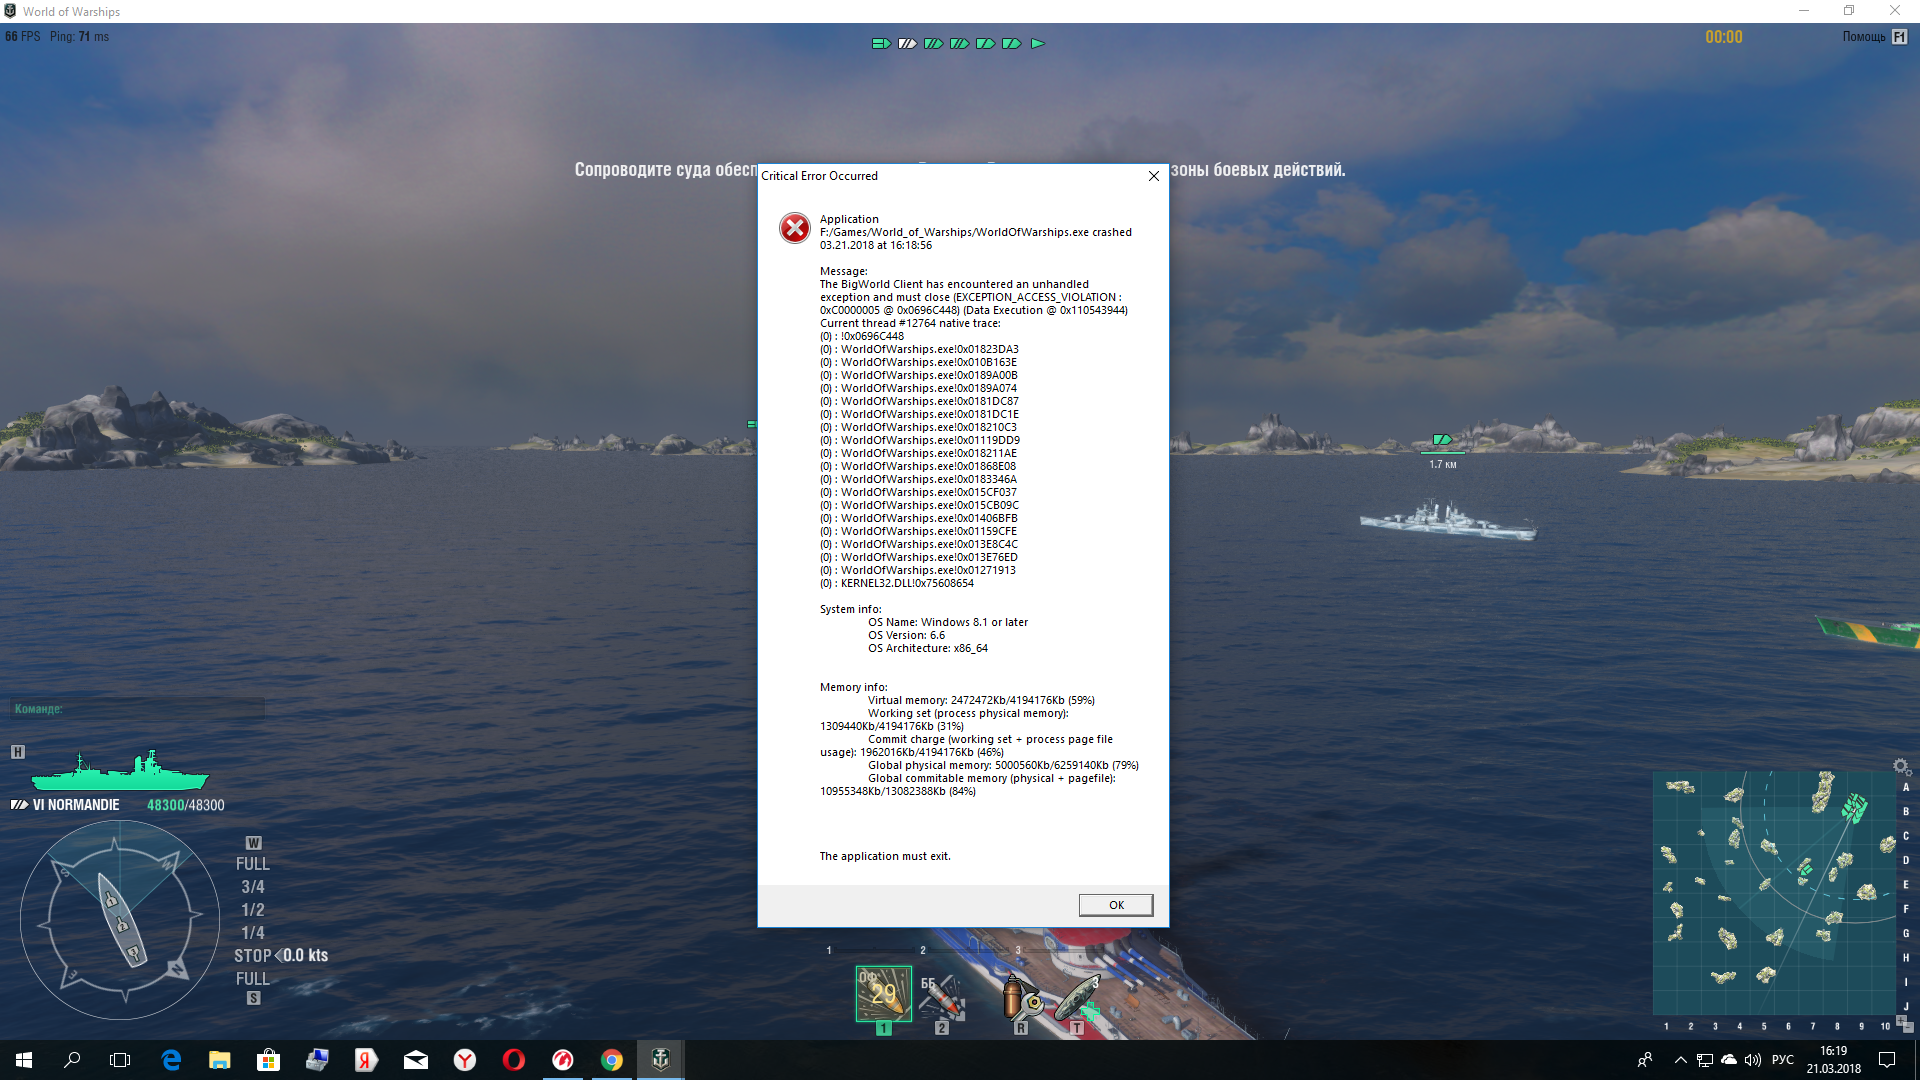Screen dimensions: 1920x1080
Task: Click the minimap tactical map
Action: click(1774, 893)
